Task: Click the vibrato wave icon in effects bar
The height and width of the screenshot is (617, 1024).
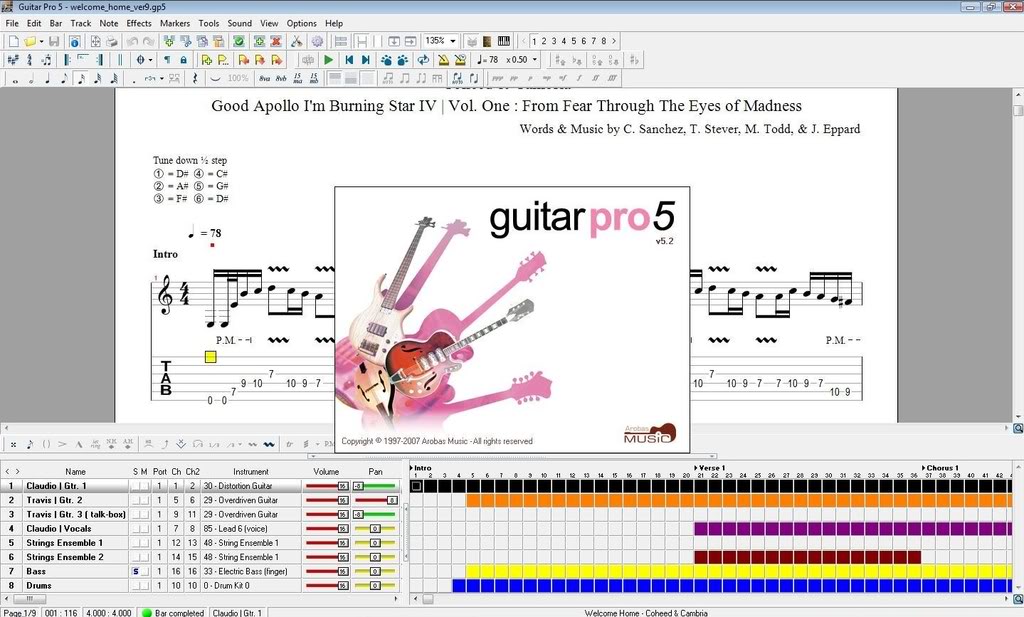Action: [x=267, y=443]
